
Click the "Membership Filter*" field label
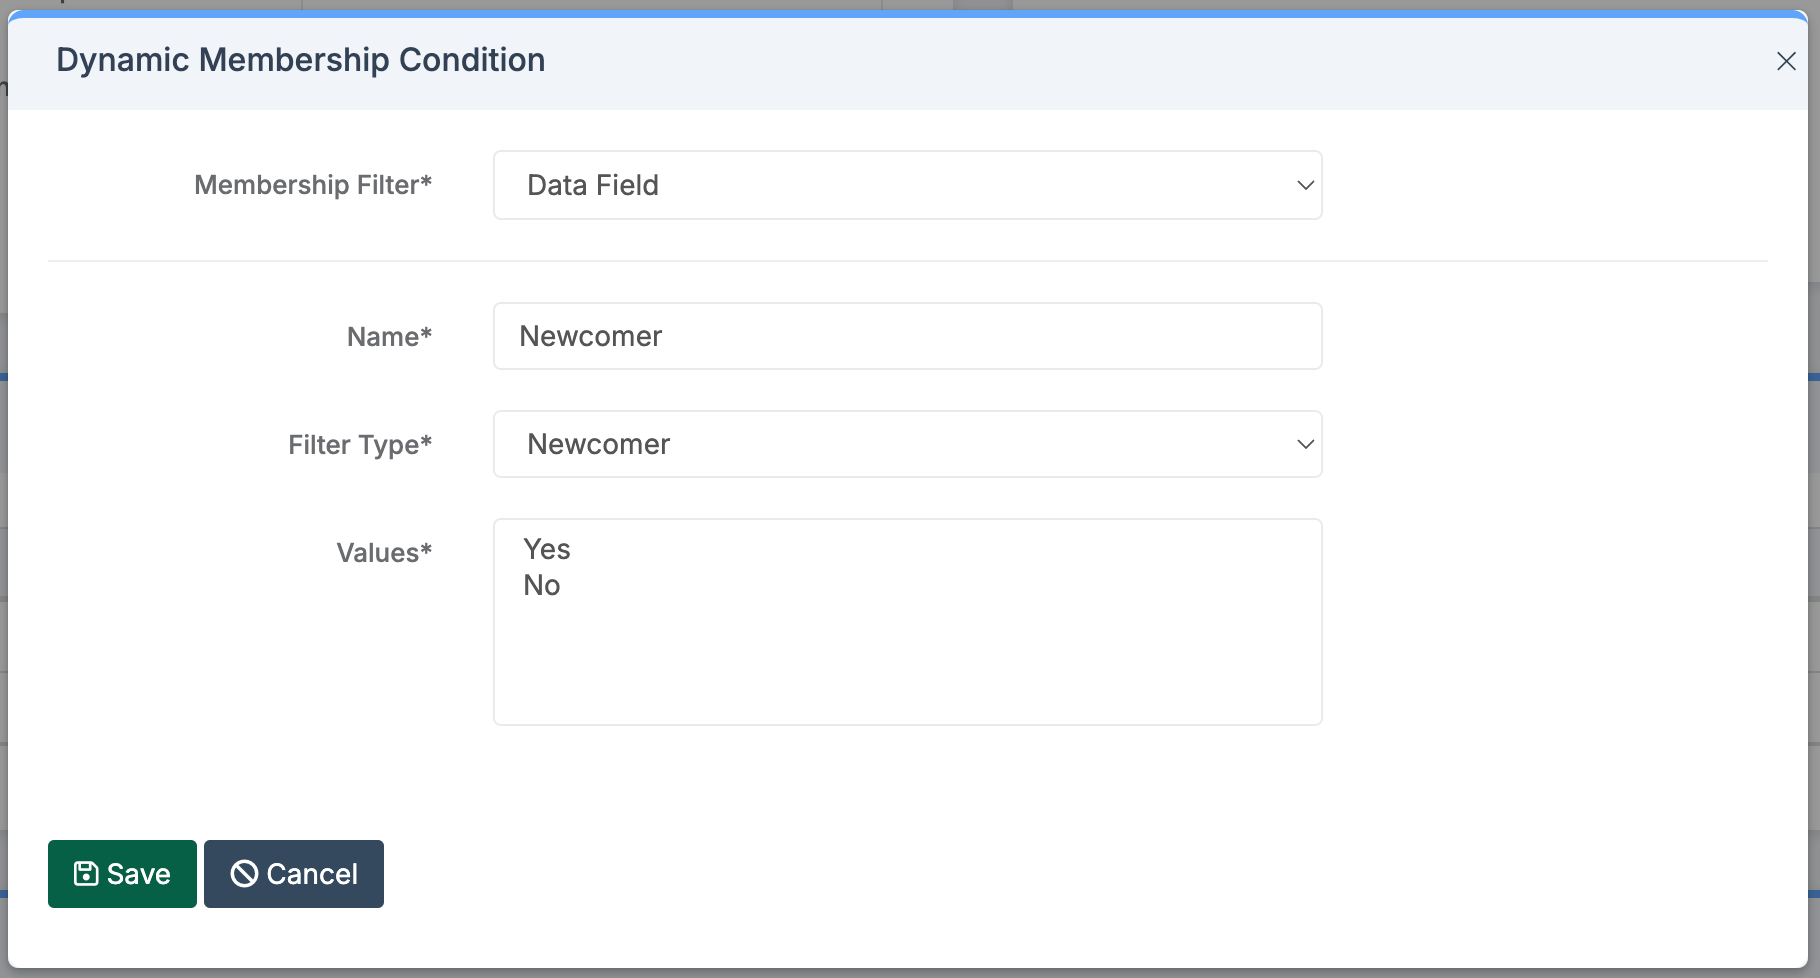(x=312, y=185)
